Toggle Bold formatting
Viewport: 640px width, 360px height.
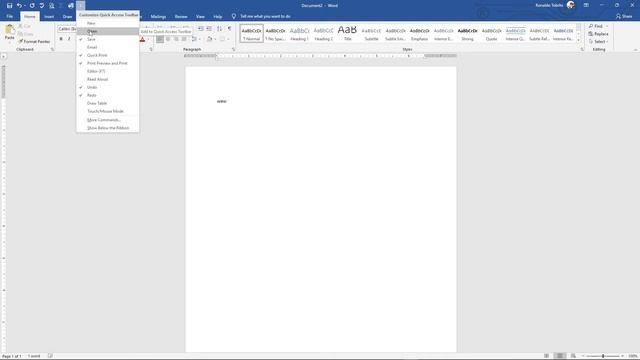click(x=61, y=39)
